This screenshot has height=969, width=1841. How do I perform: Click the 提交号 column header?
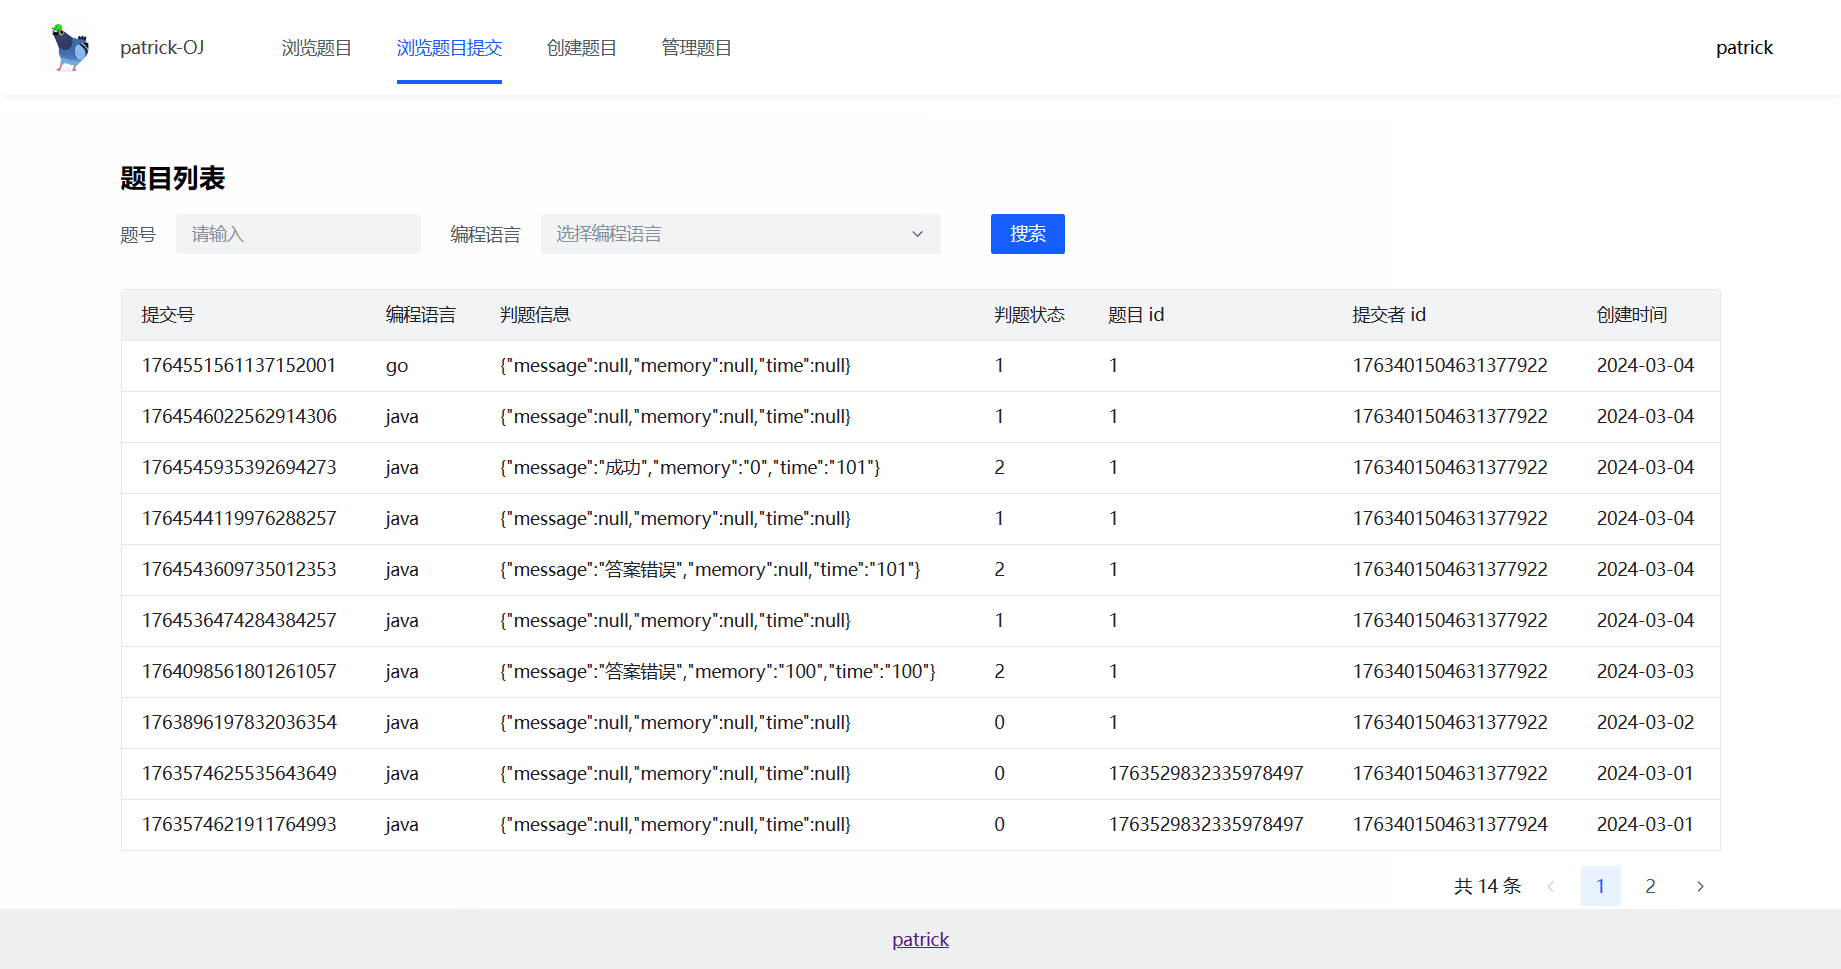168,315
